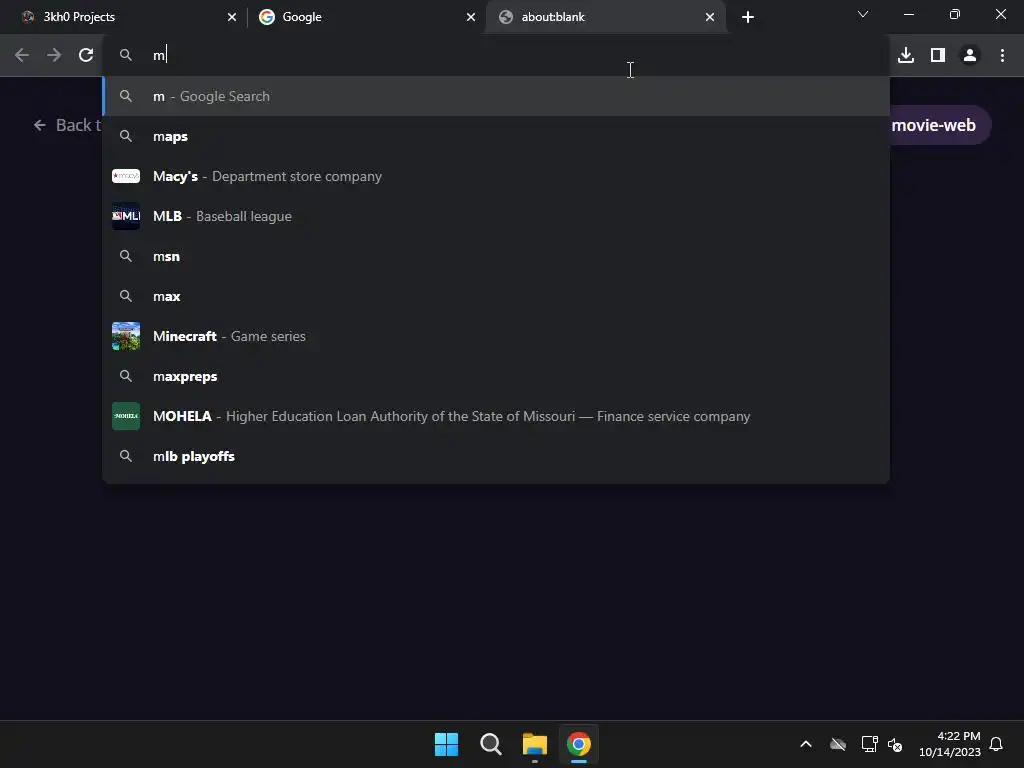Click the OneDrive cloud tray icon

pyautogui.click(x=838, y=744)
